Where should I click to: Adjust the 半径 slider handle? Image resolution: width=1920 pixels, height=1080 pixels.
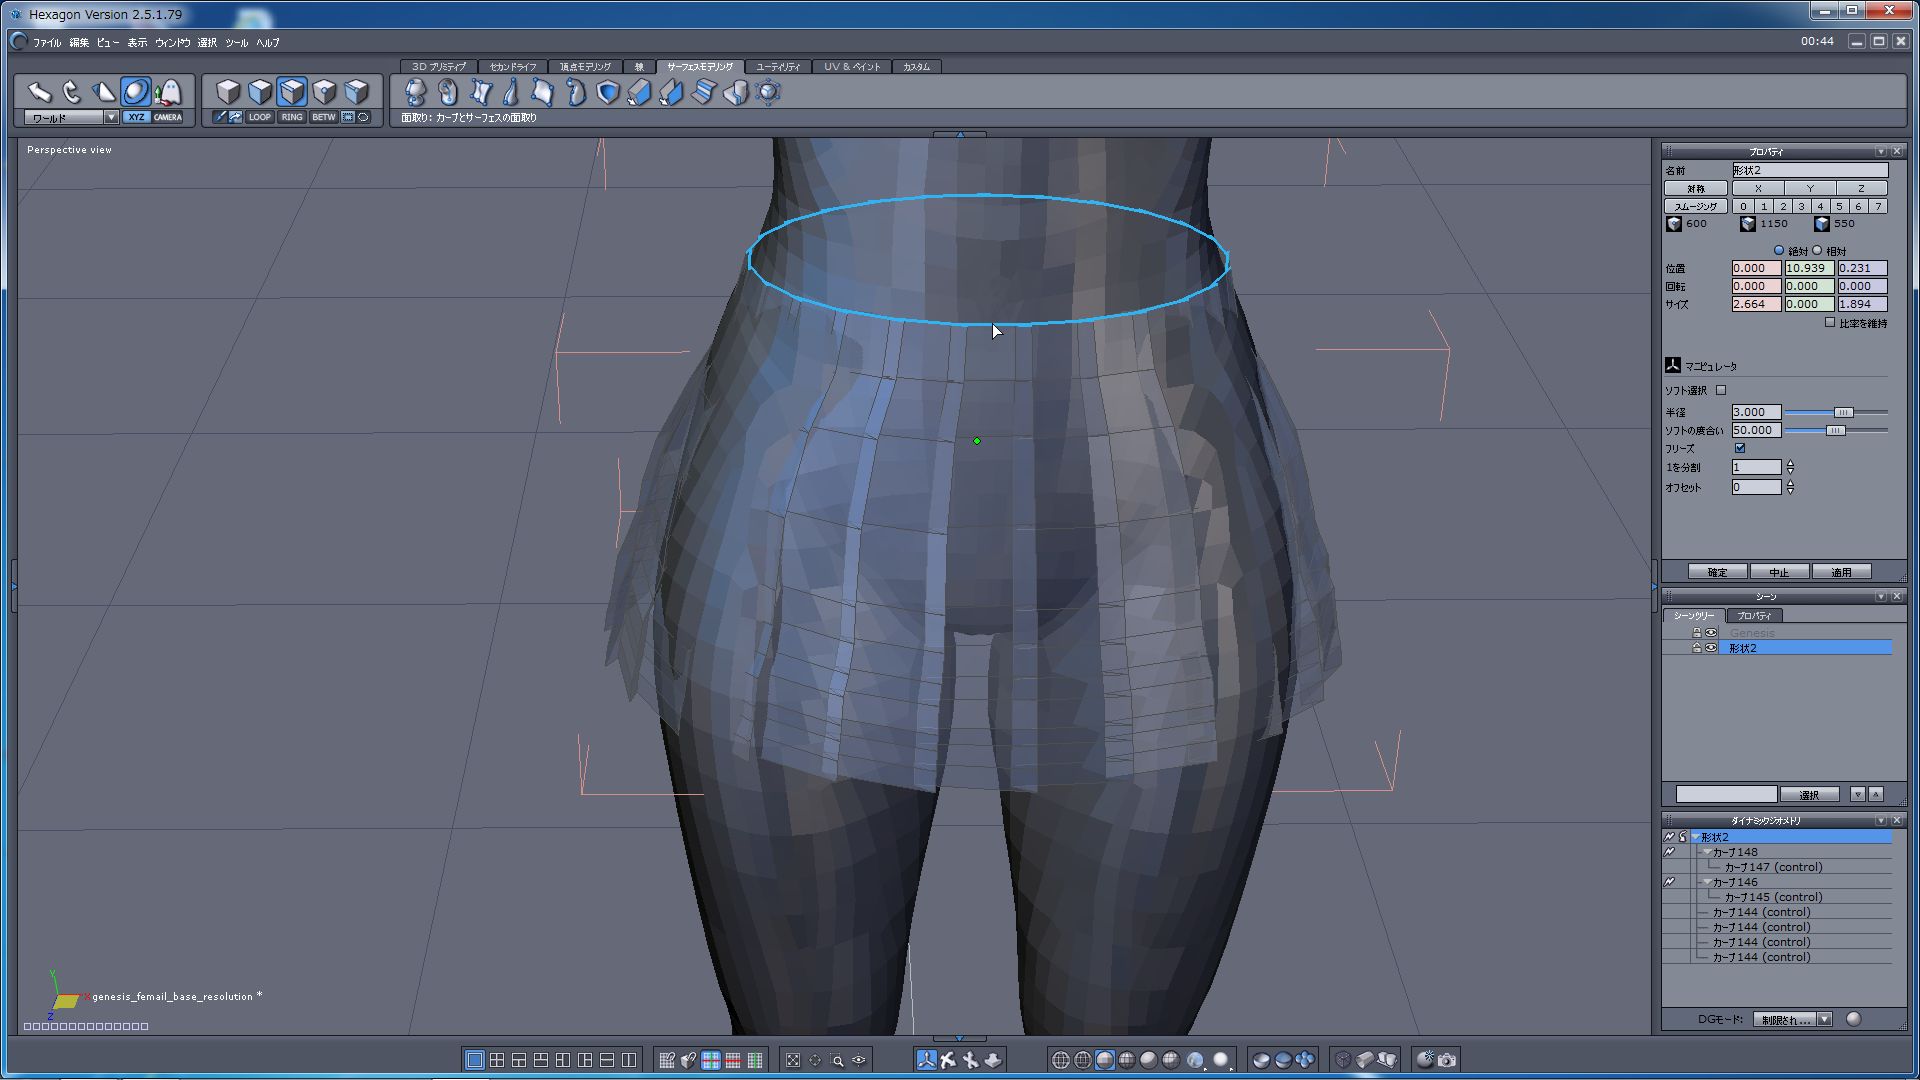tap(1843, 412)
